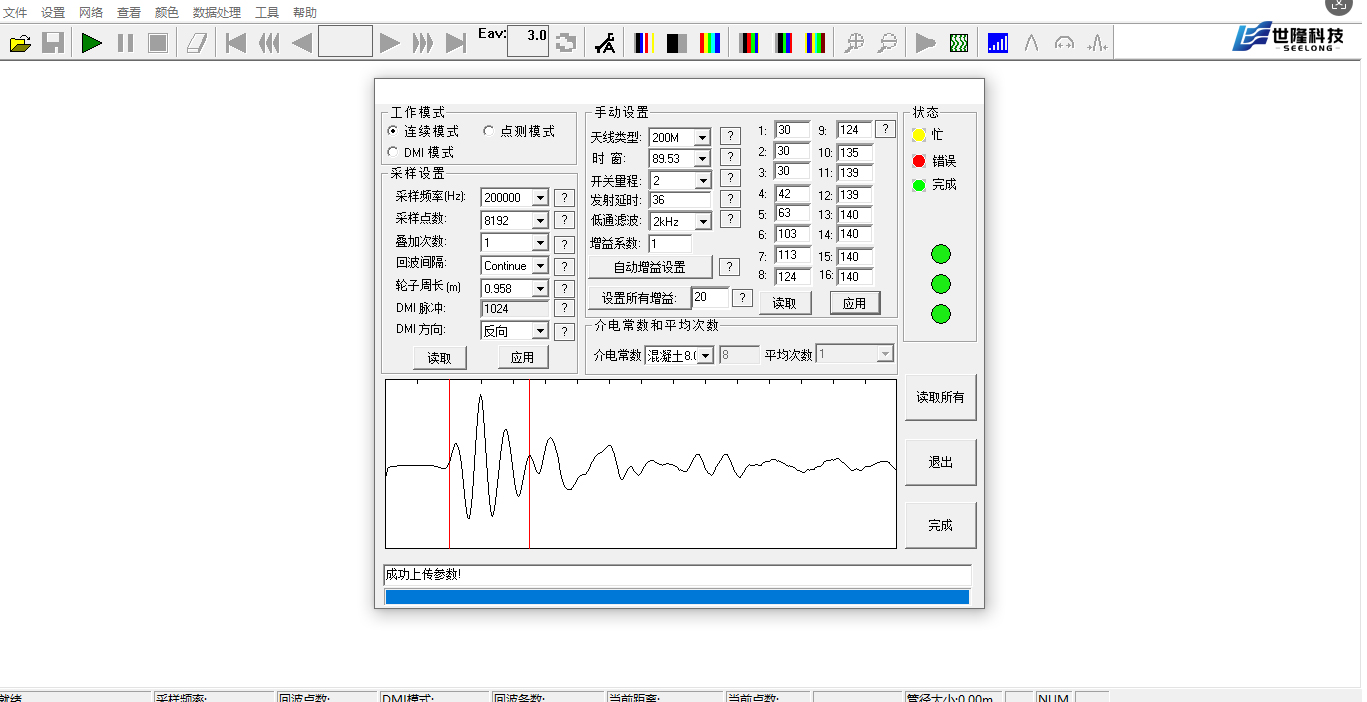The height and width of the screenshot is (702, 1367).
Task: Start acquisition with green play icon
Action: tap(92, 43)
